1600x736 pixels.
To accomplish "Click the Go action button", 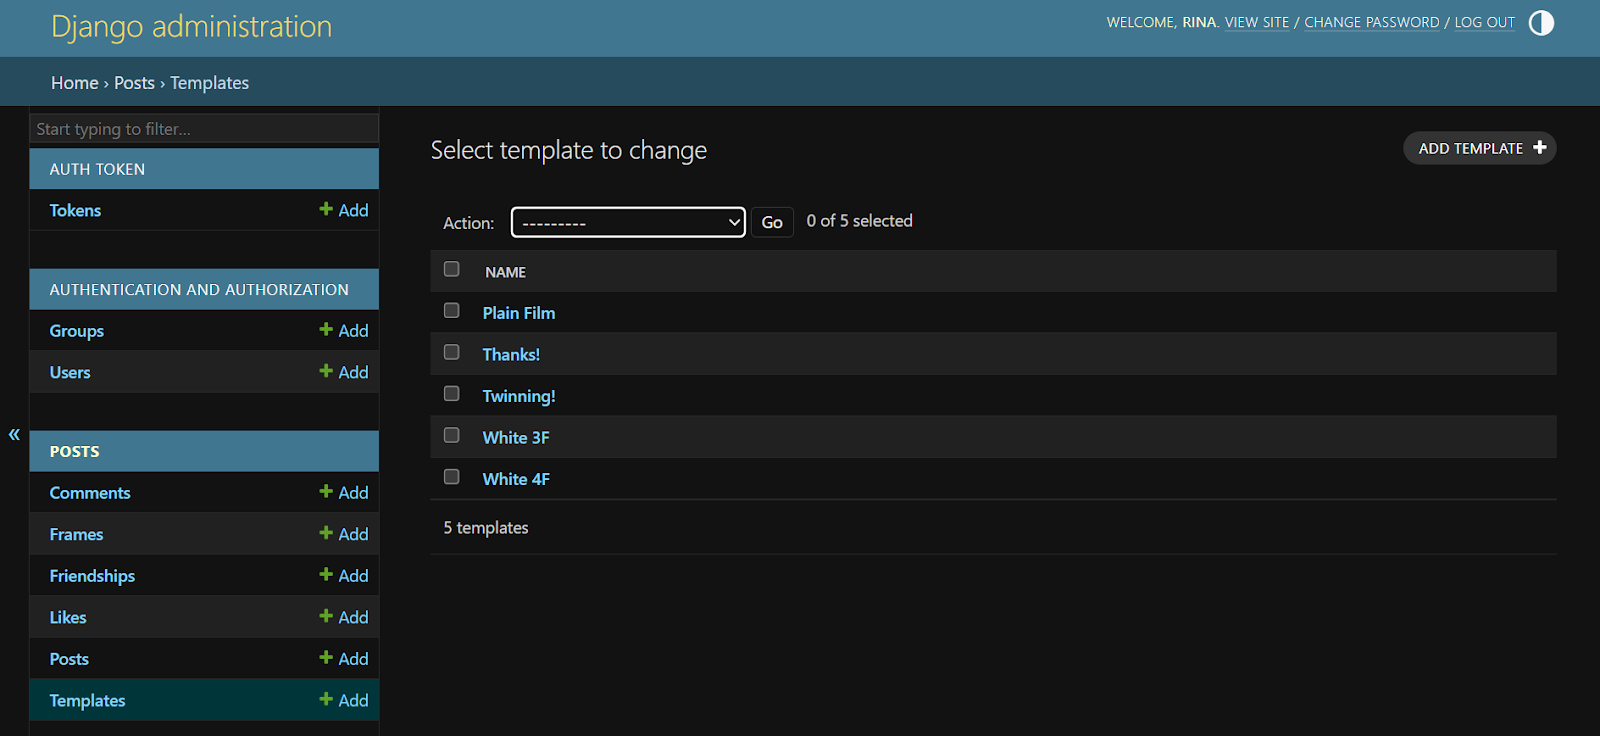I will [772, 222].
